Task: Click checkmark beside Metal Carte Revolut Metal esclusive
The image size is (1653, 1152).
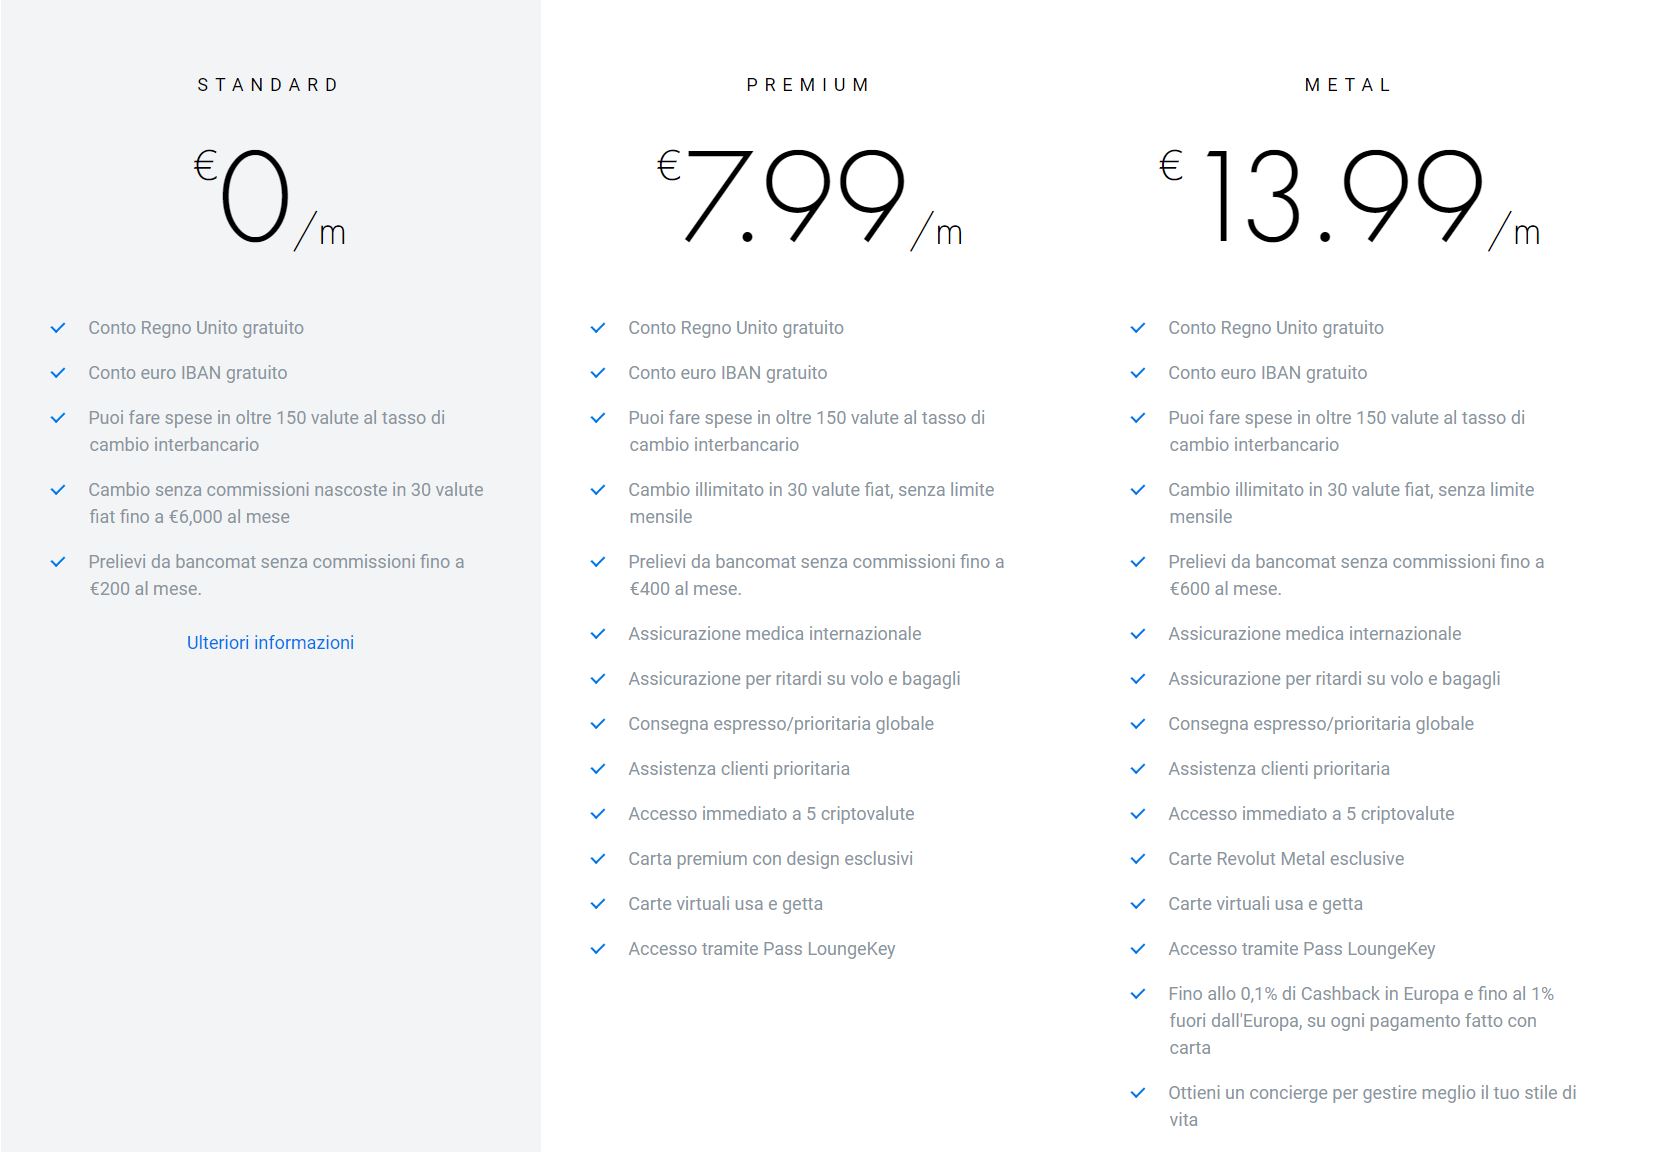Action: coord(1138,859)
